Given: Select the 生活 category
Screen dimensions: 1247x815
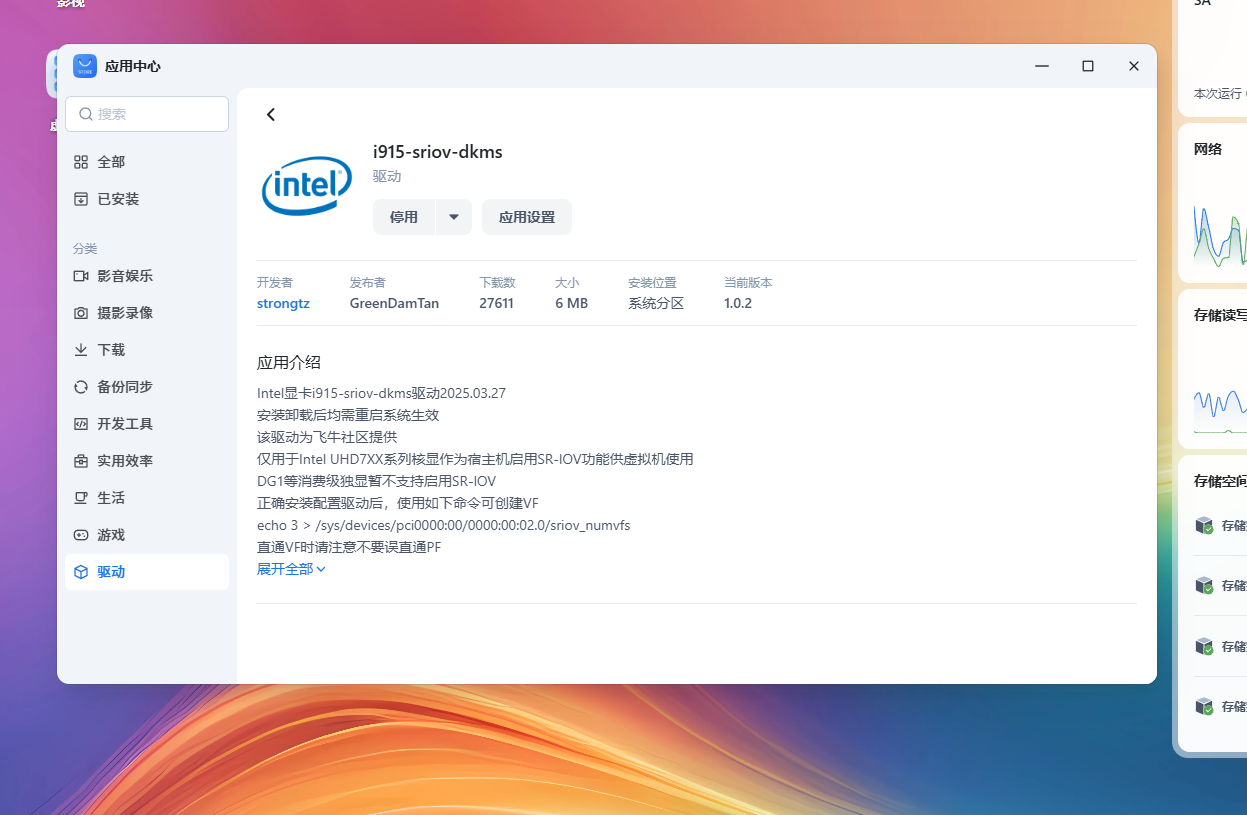Looking at the screenshot, I should click(x=147, y=498).
